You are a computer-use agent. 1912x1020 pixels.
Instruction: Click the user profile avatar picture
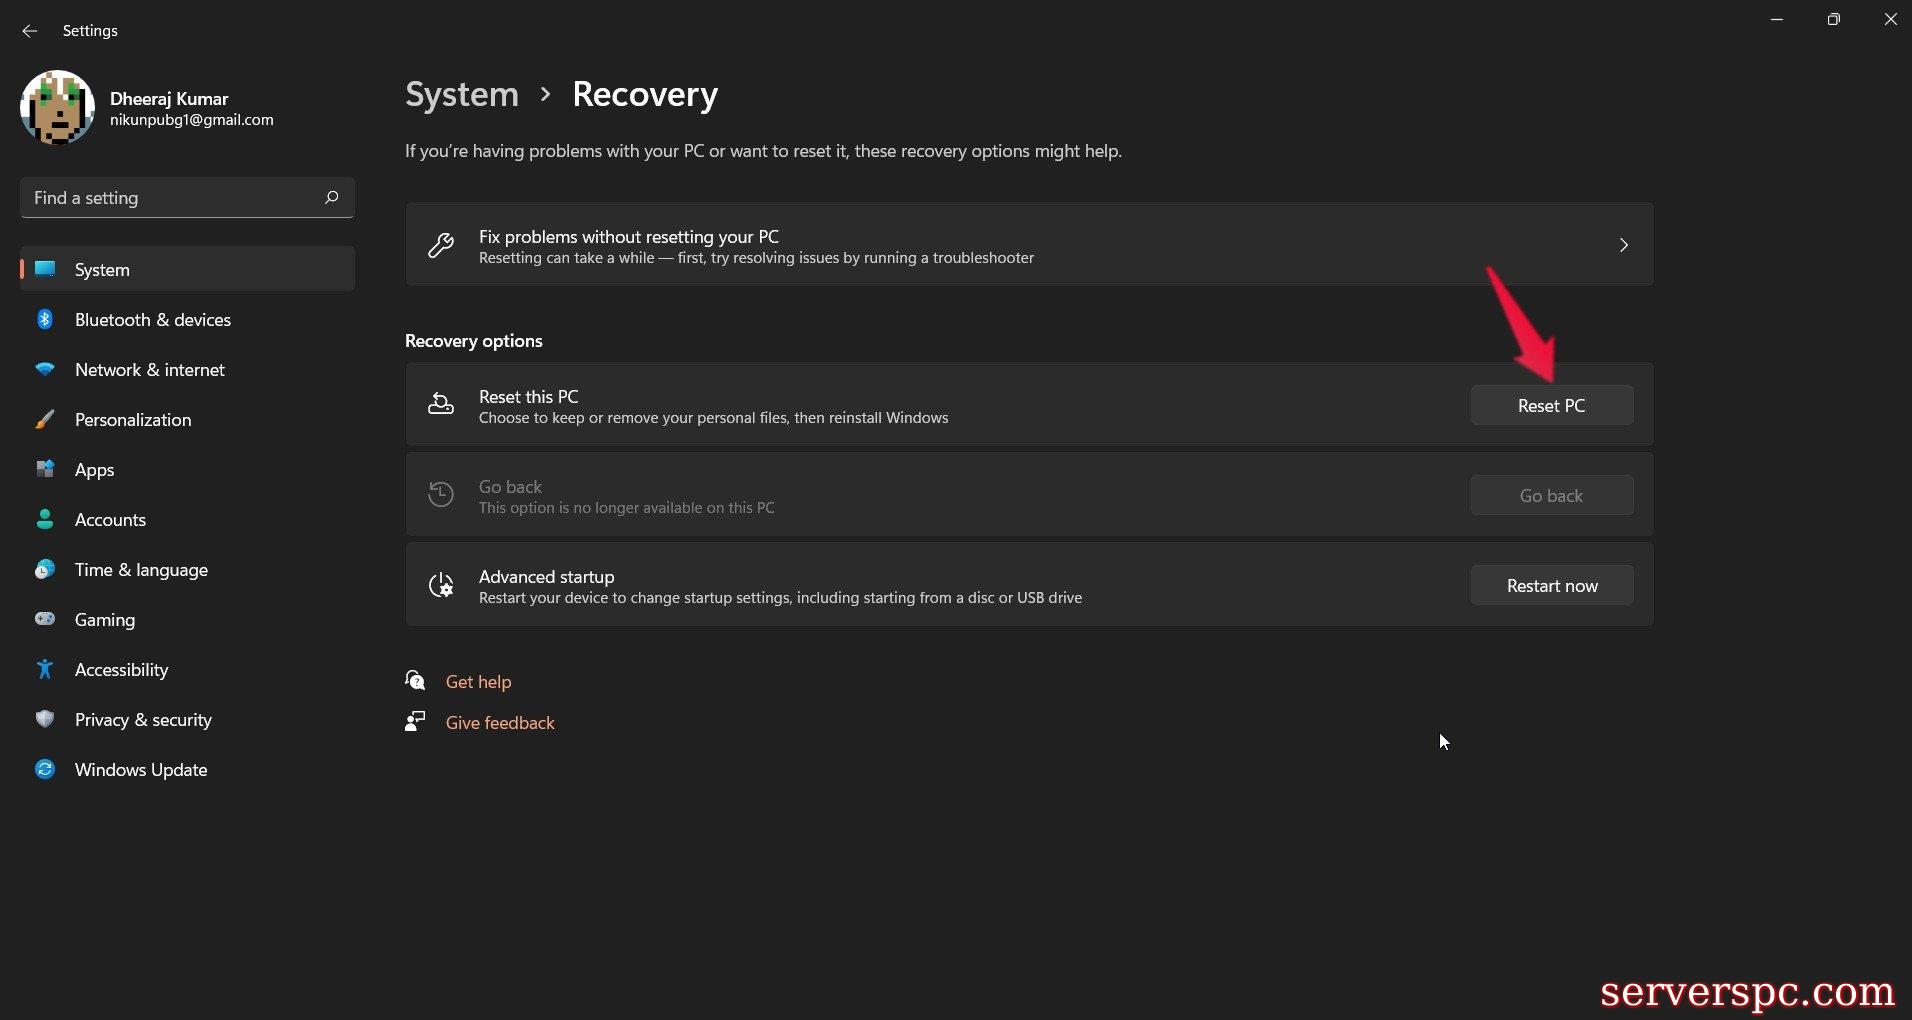tap(57, 108)
